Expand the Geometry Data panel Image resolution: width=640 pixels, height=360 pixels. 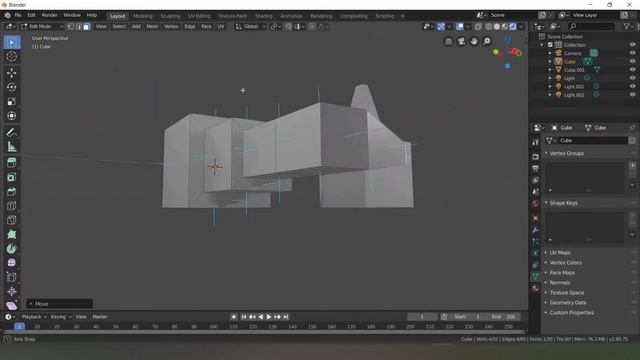(x=567, y=303)
